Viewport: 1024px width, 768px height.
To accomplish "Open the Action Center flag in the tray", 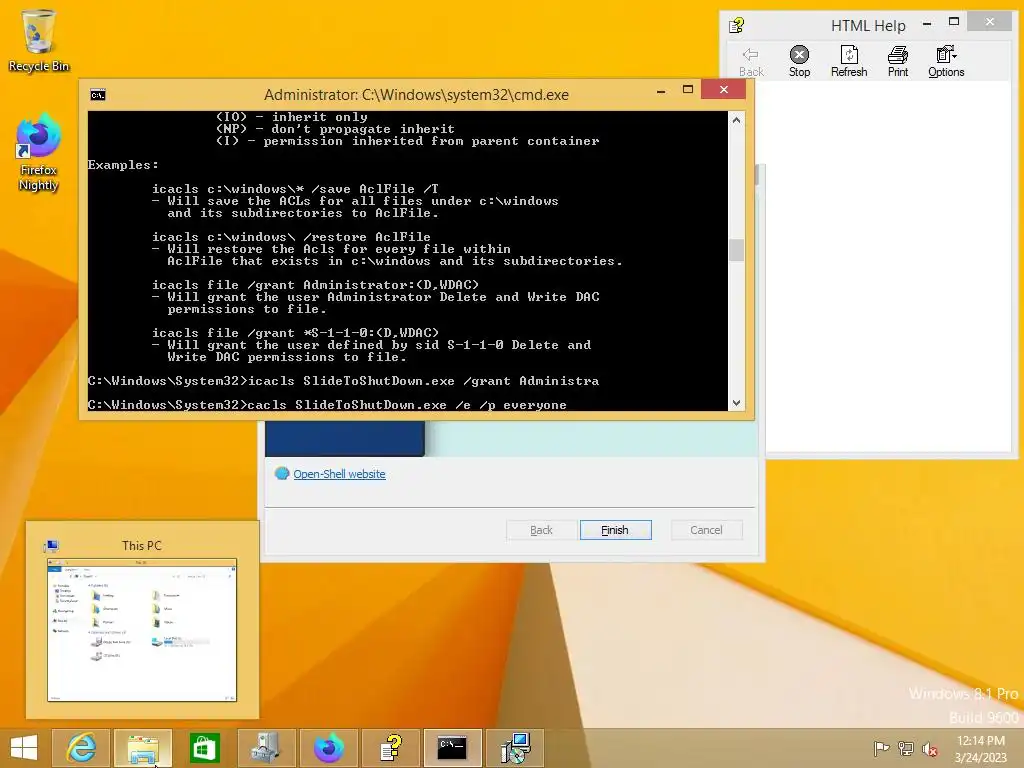I will (881, 748).
